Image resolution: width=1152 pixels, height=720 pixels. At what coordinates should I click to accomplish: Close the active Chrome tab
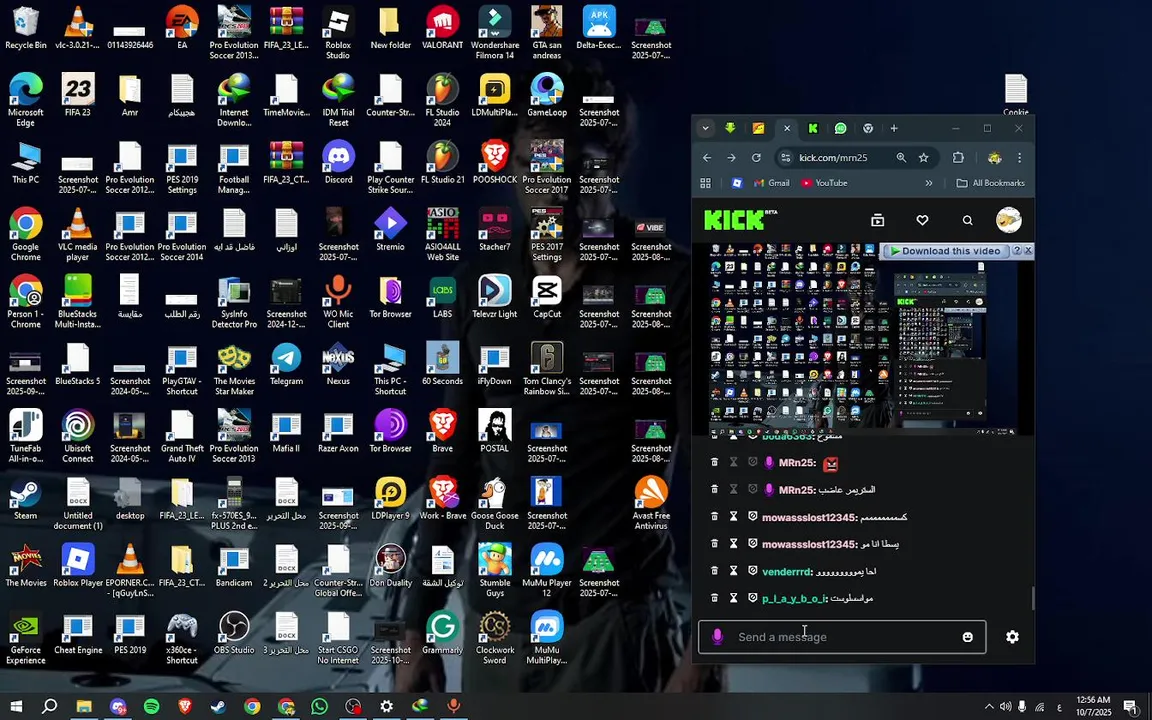[787, 129]
